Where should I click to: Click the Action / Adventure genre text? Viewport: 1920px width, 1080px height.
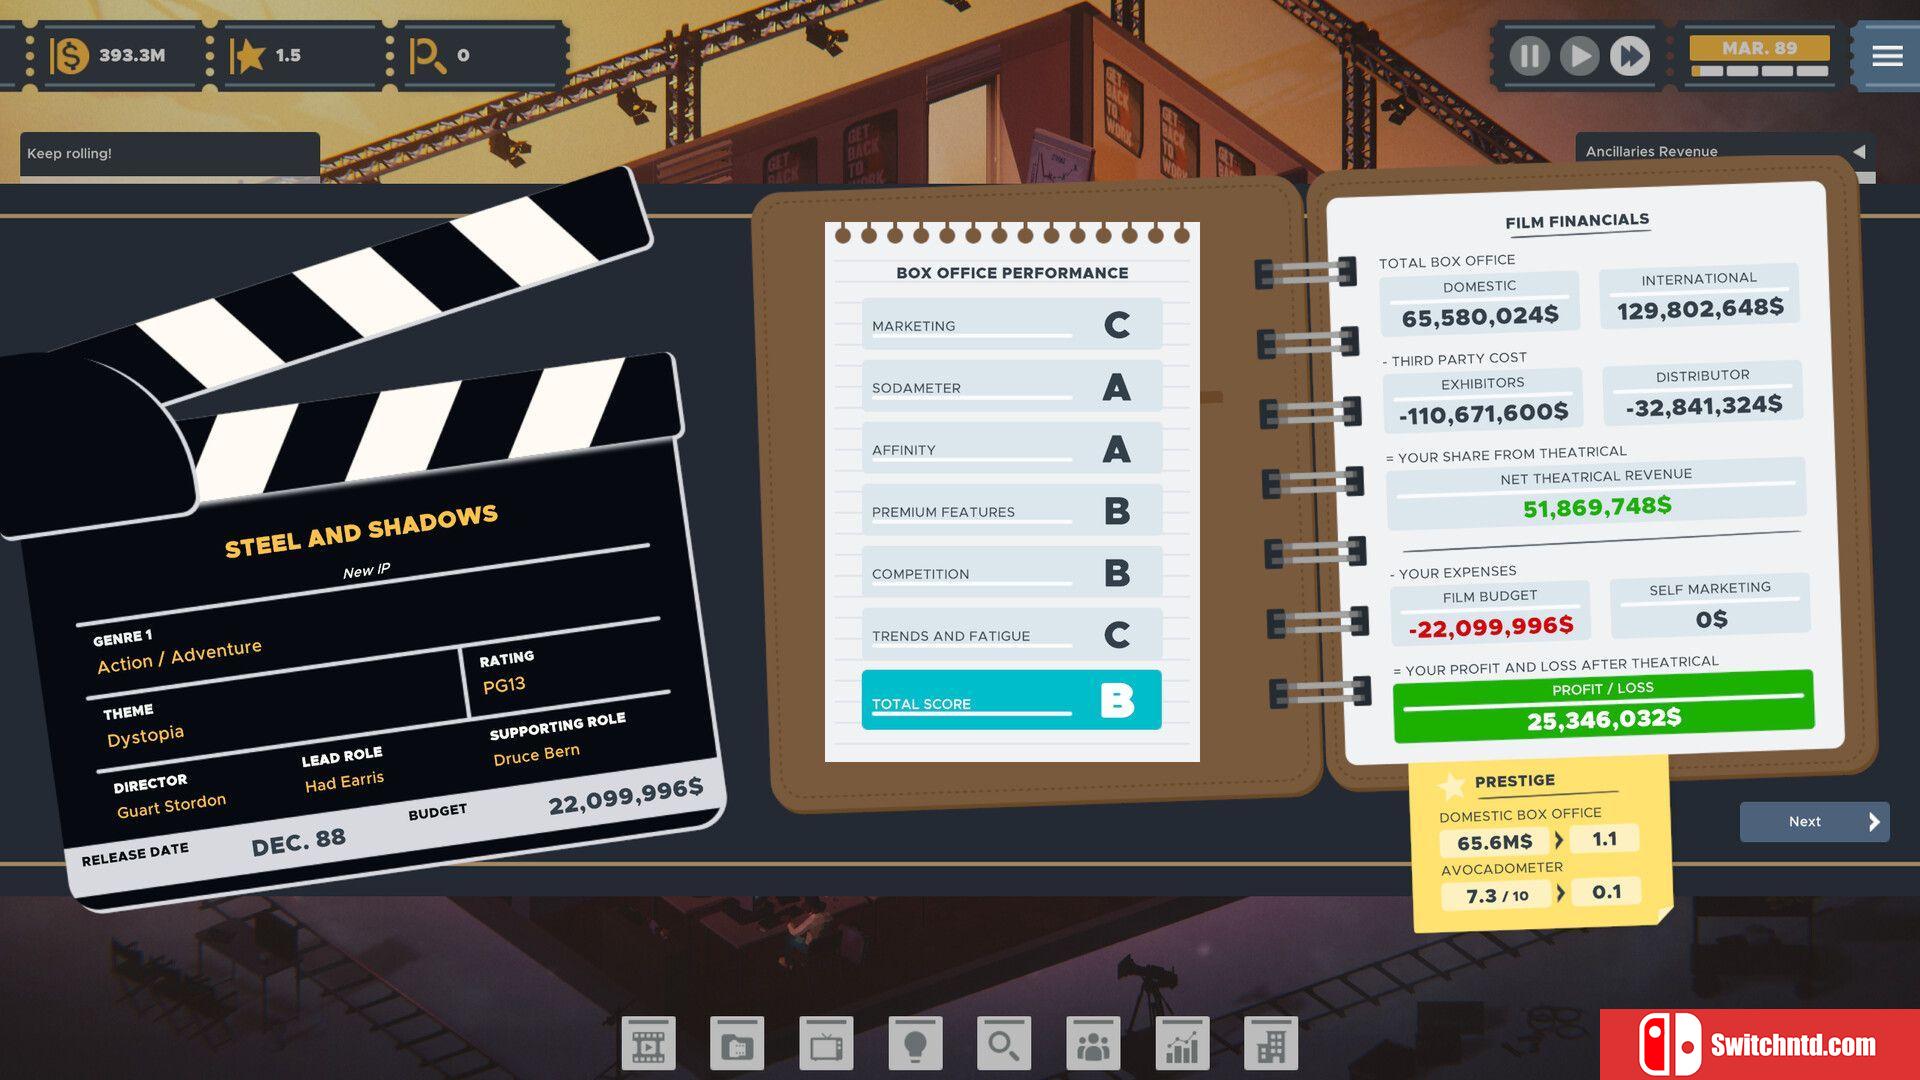pos(179,656)
